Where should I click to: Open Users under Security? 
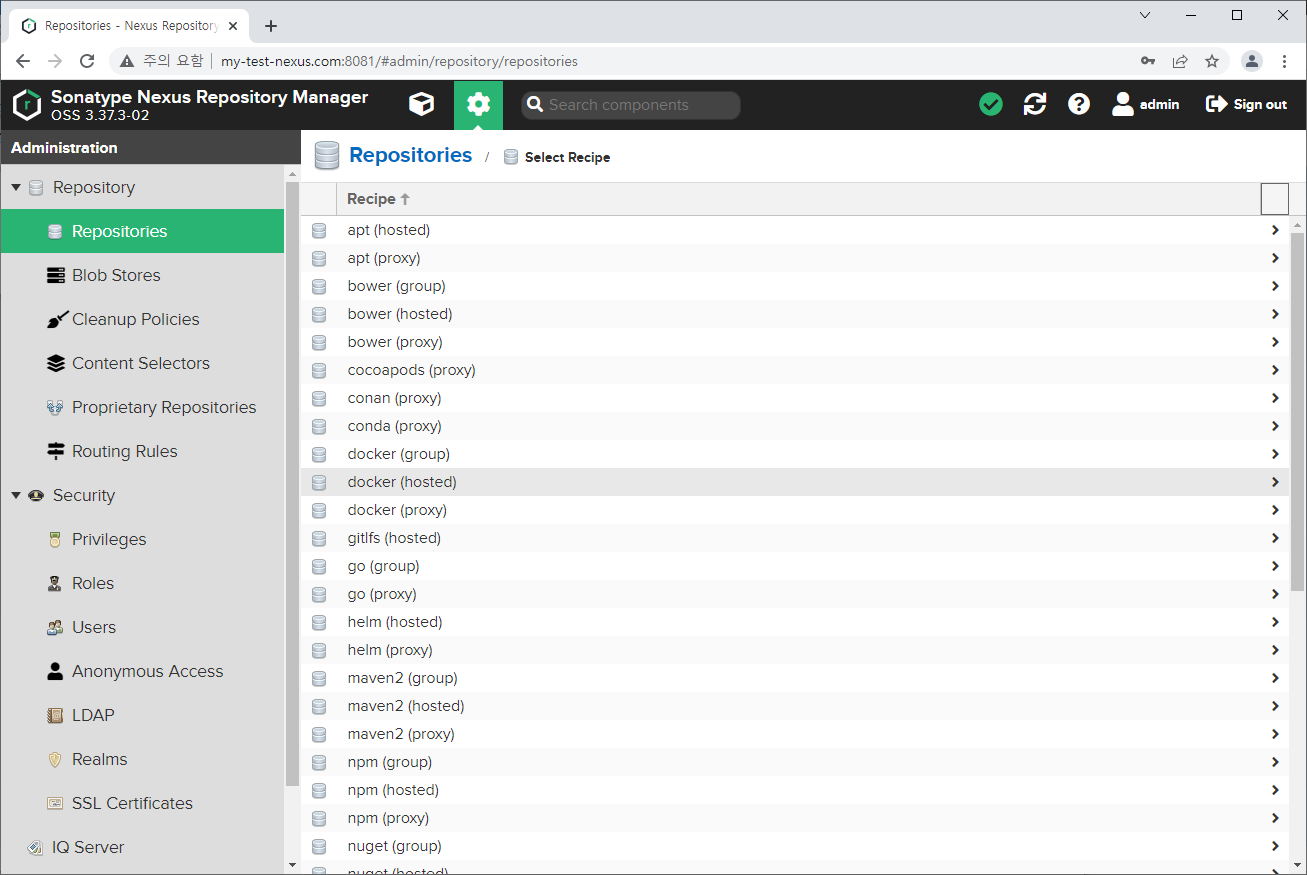click(x=142, y=627)
